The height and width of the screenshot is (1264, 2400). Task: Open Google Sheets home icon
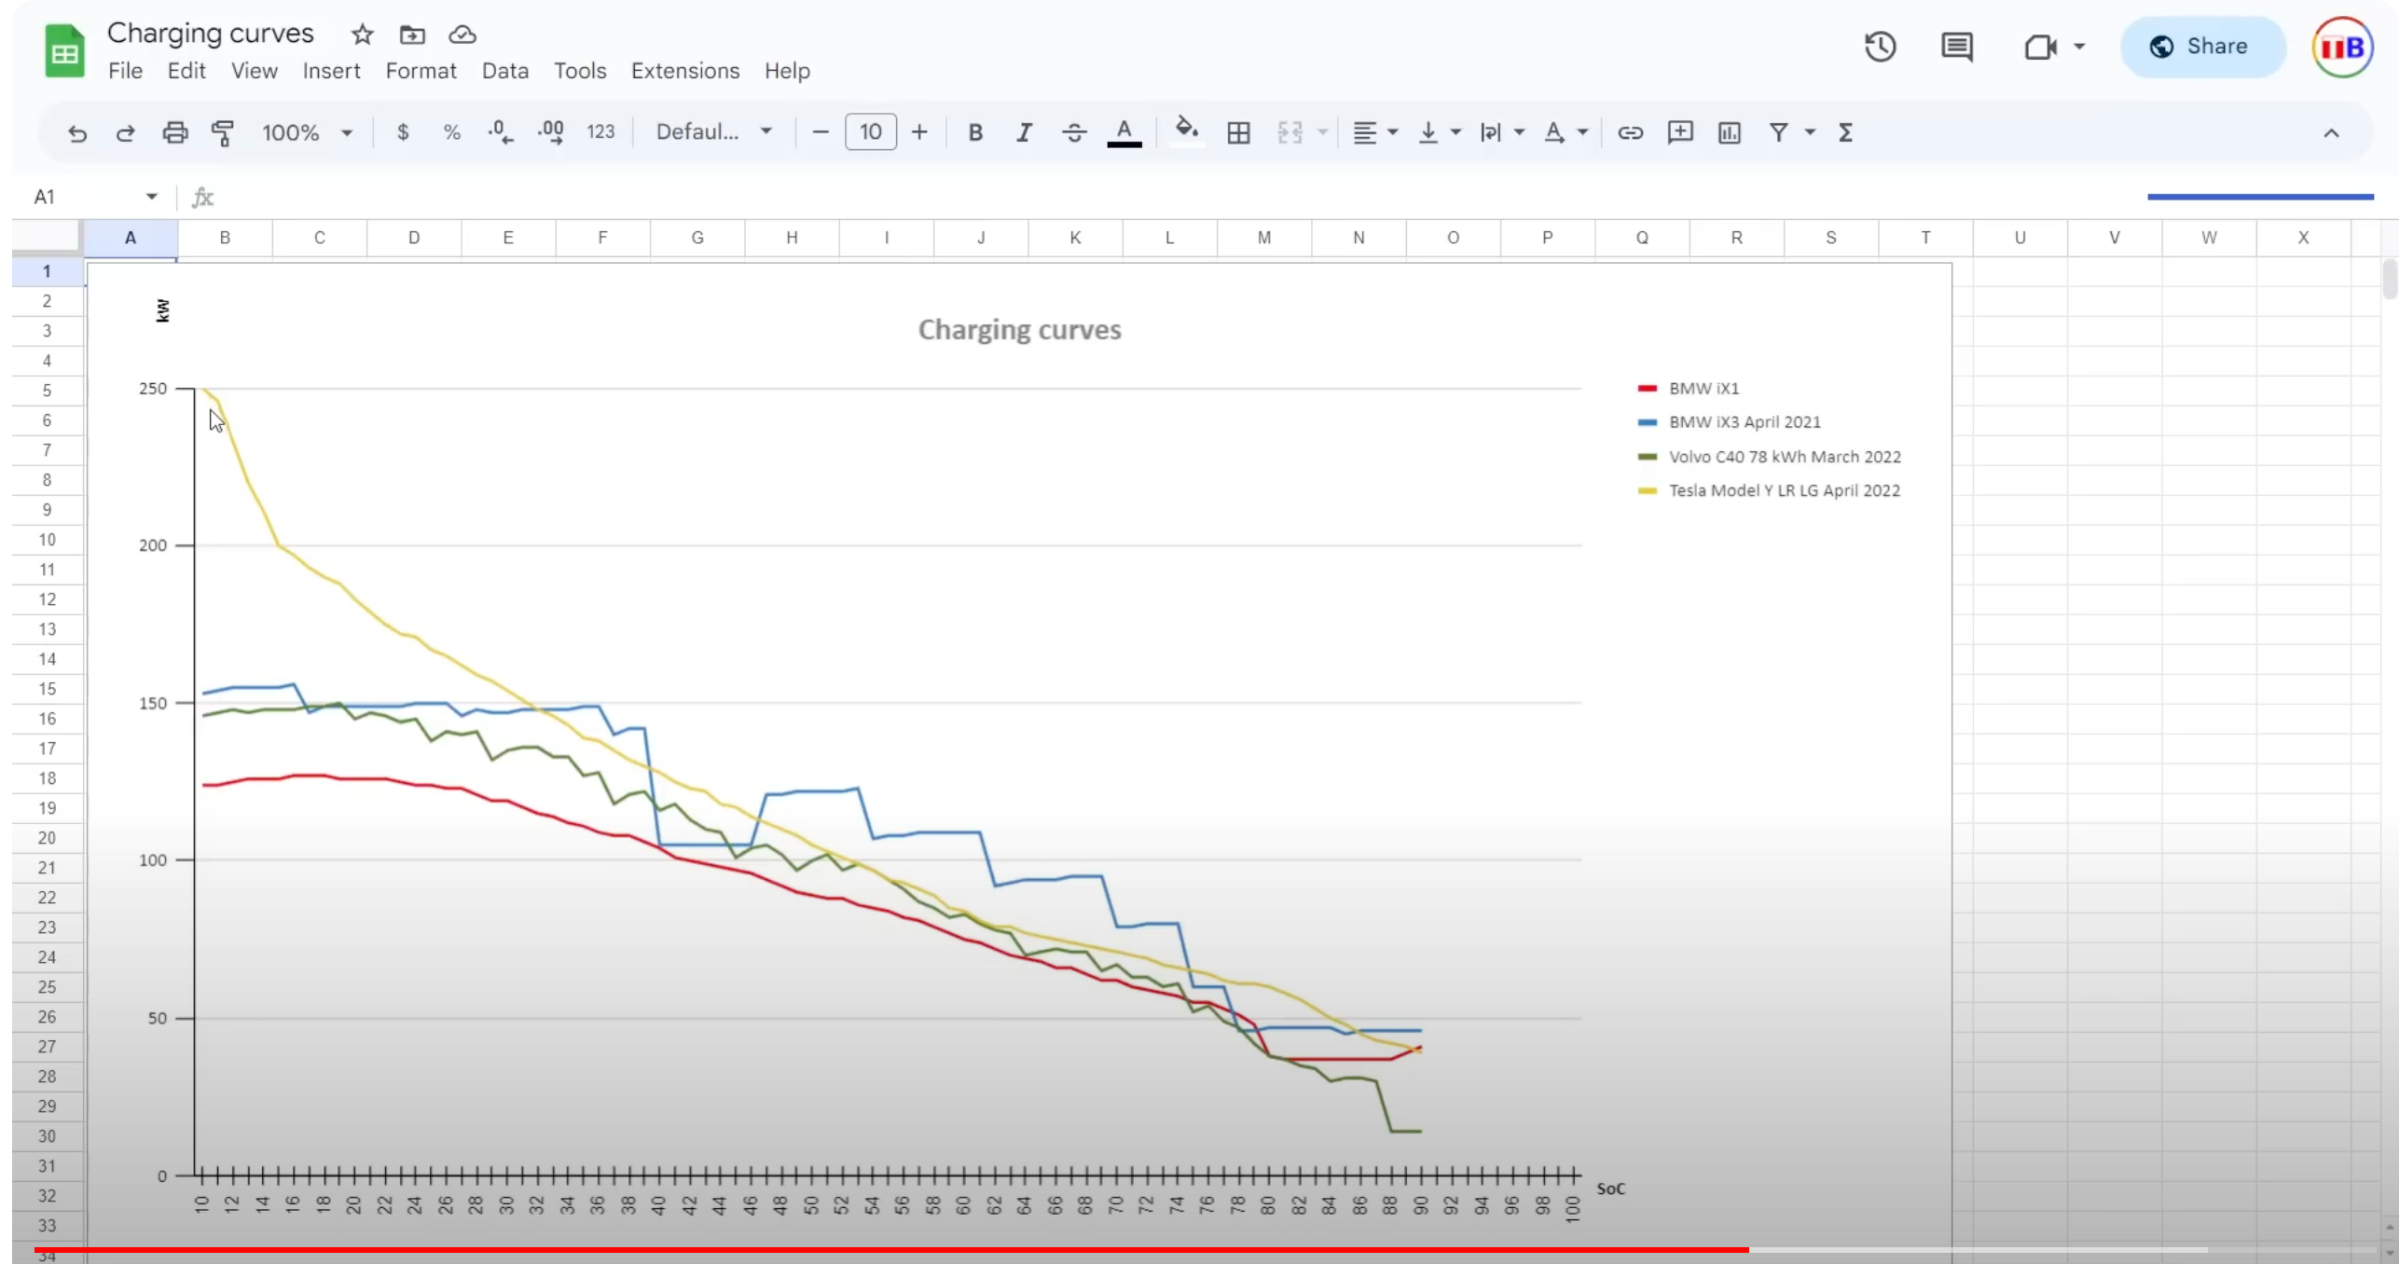click(64, 50)
